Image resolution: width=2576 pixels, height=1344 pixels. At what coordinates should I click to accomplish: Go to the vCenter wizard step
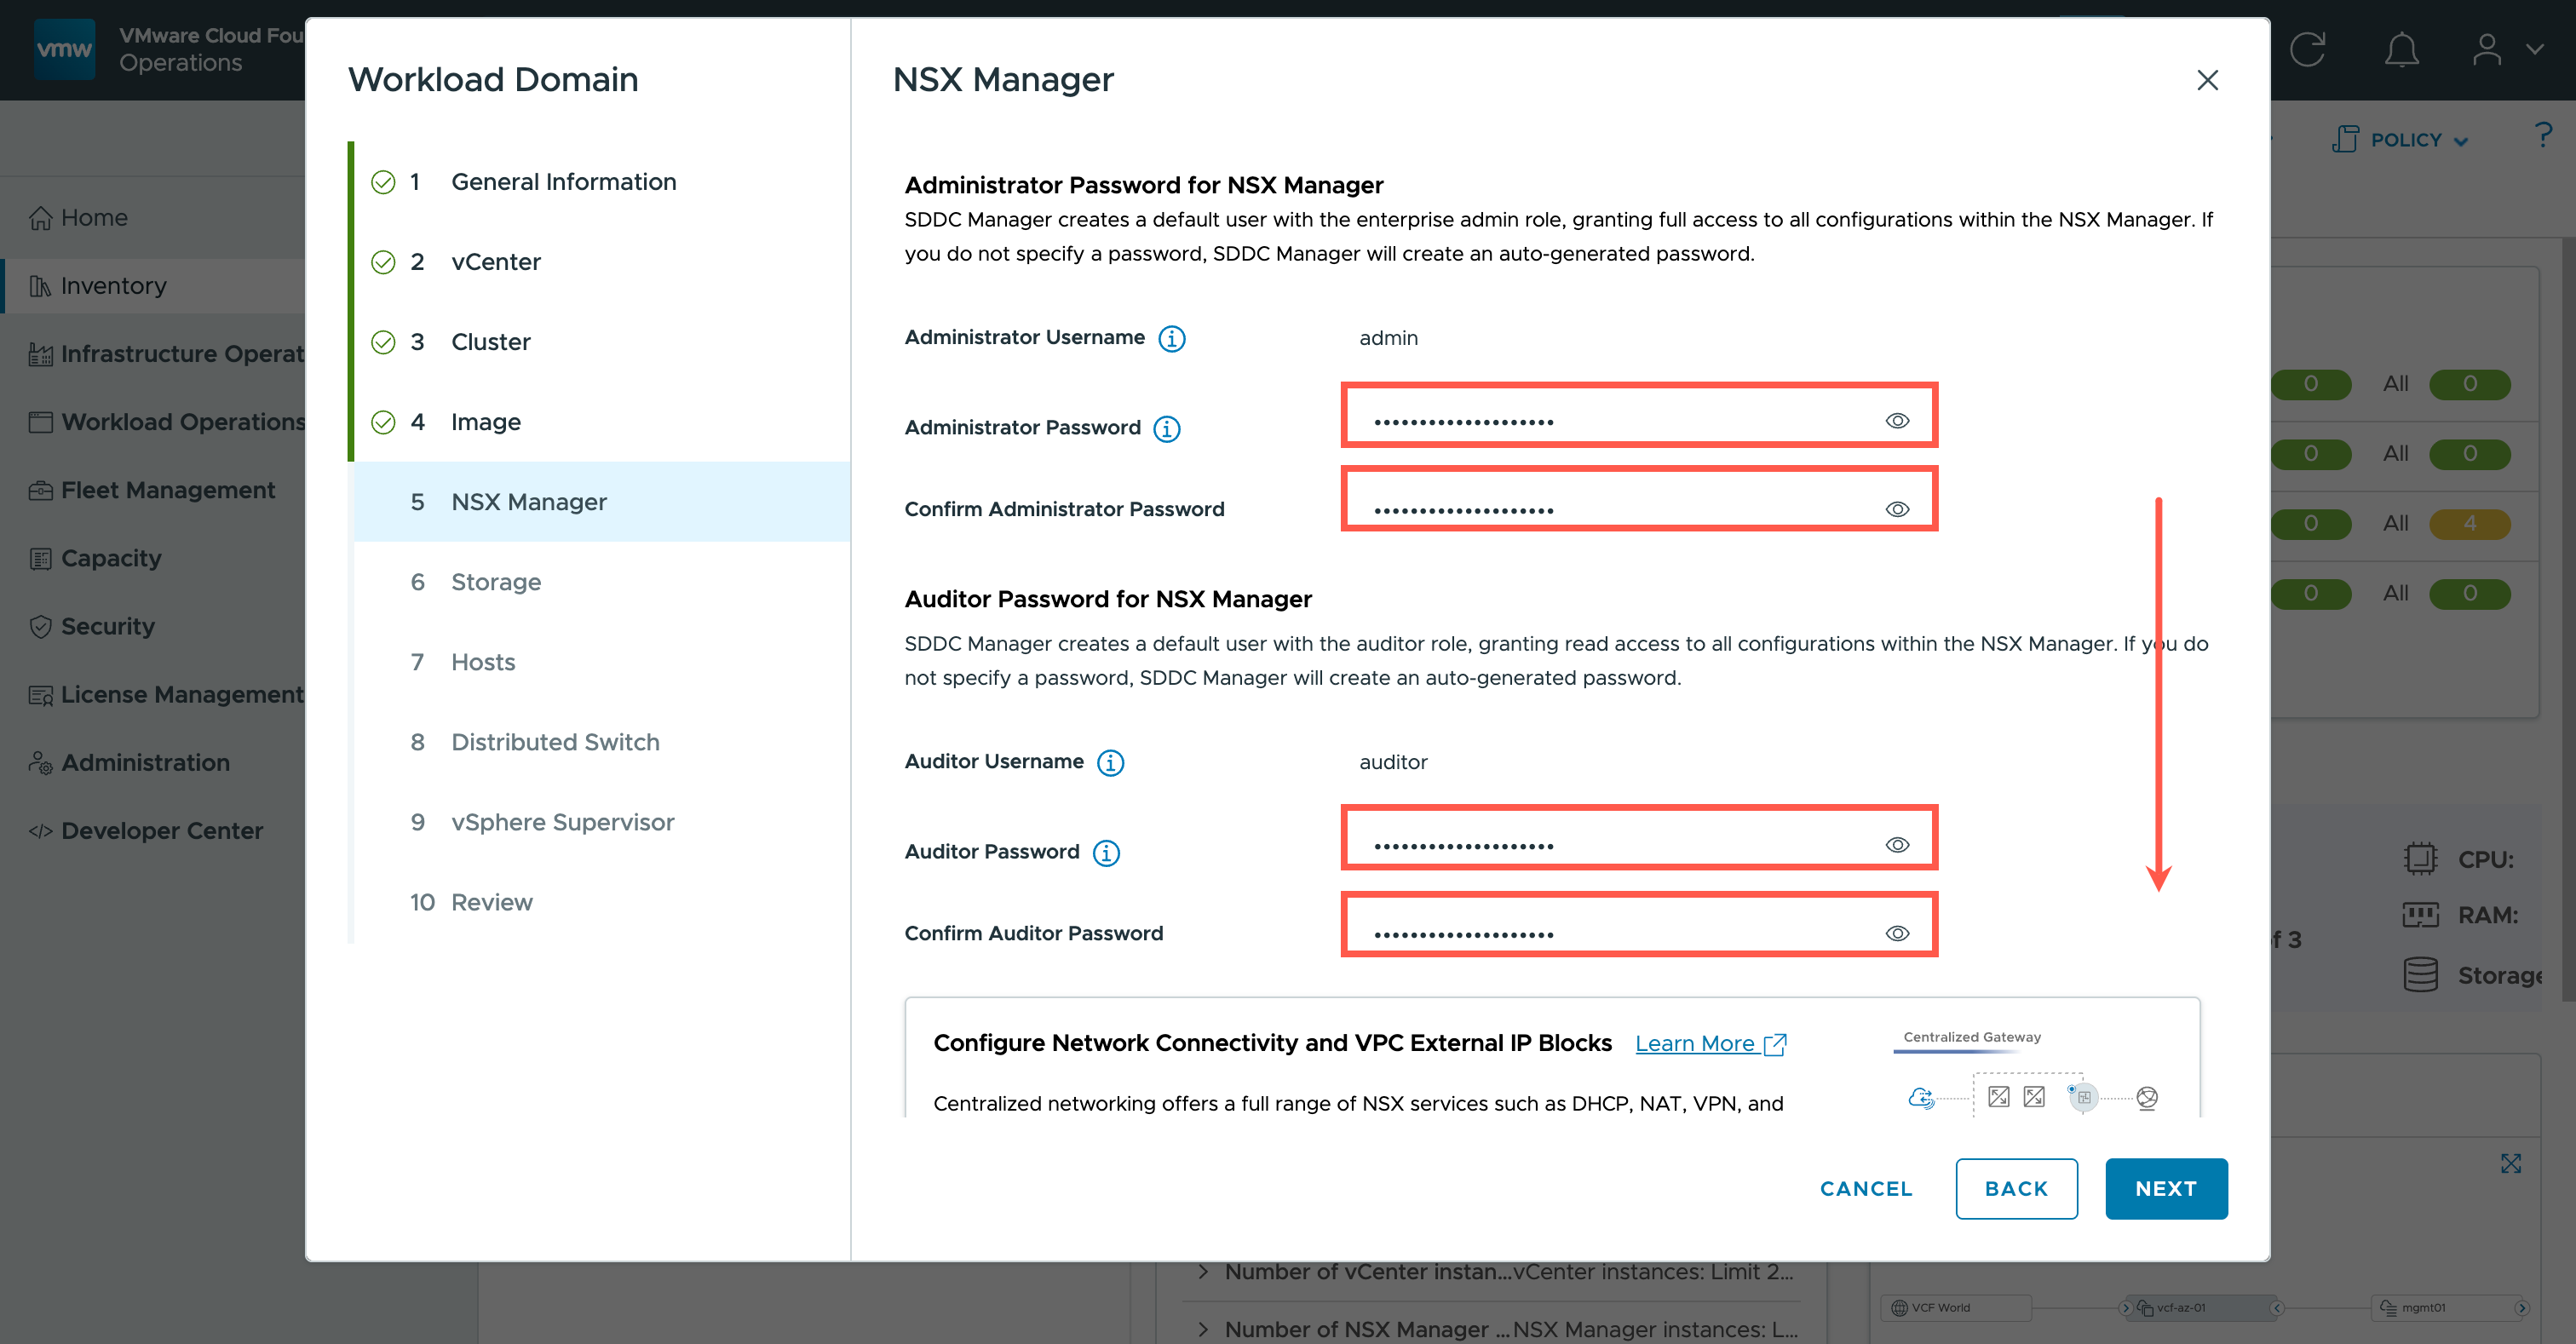pos(495,262)
